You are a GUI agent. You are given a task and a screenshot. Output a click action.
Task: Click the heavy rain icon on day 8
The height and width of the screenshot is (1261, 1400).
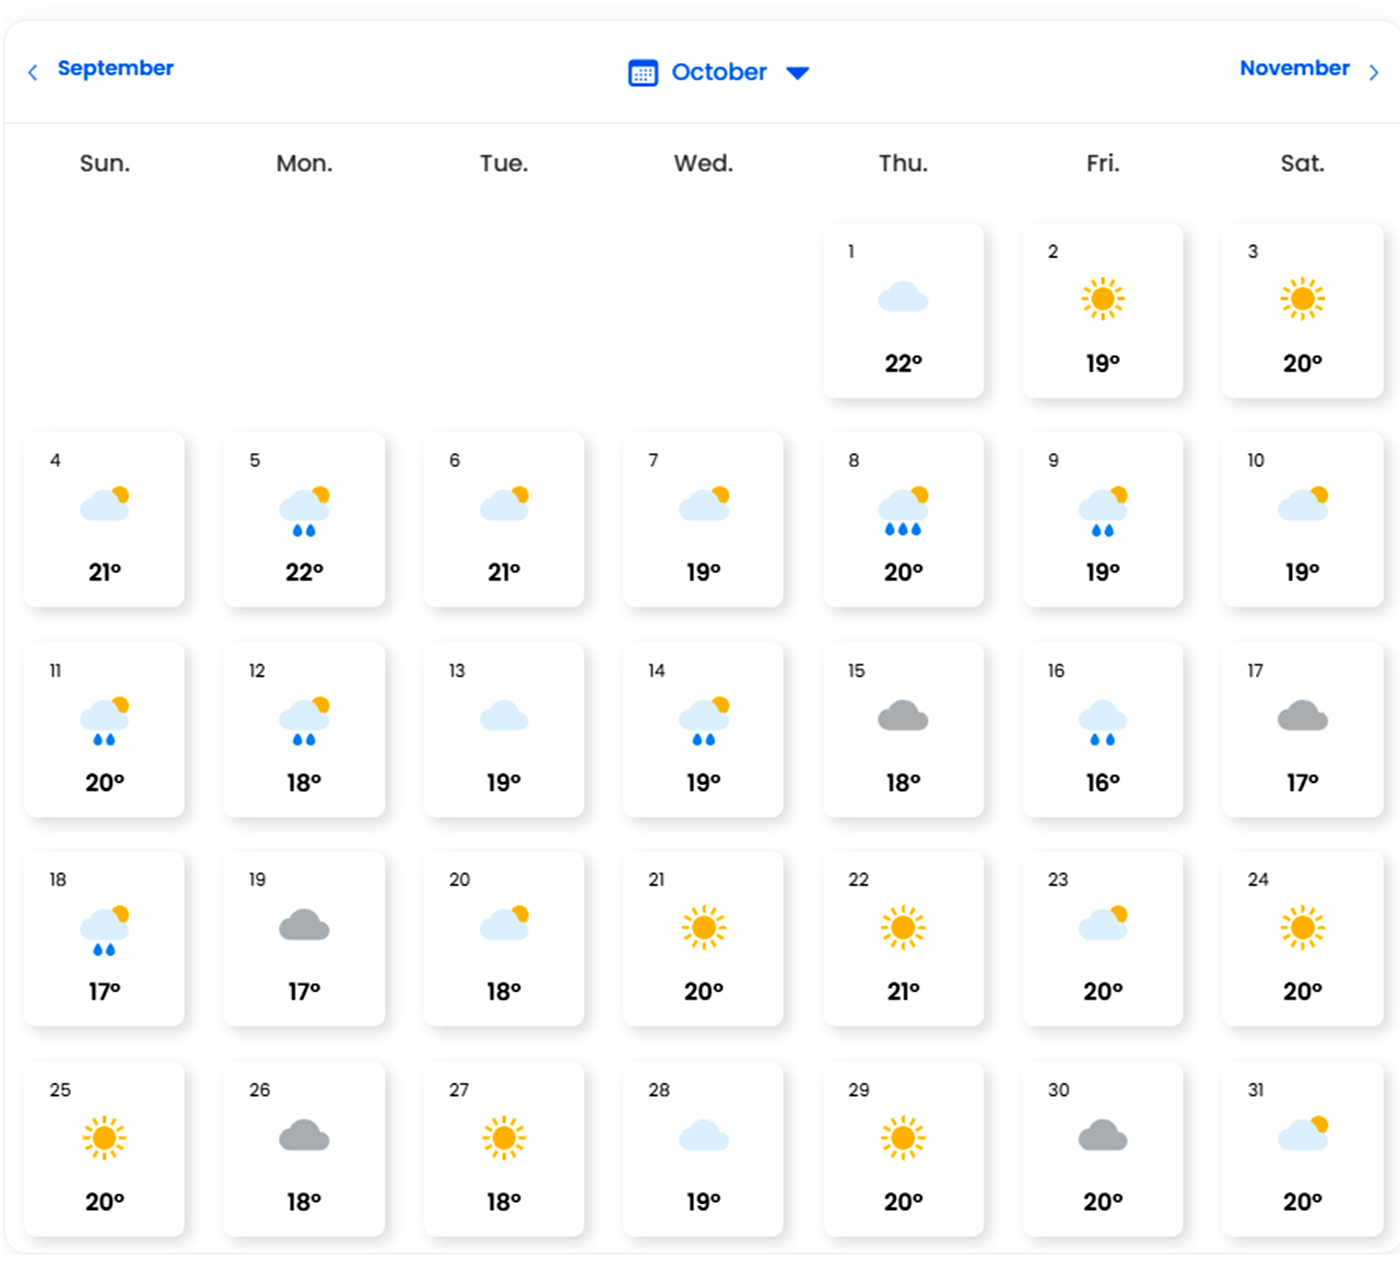(904, 511)
